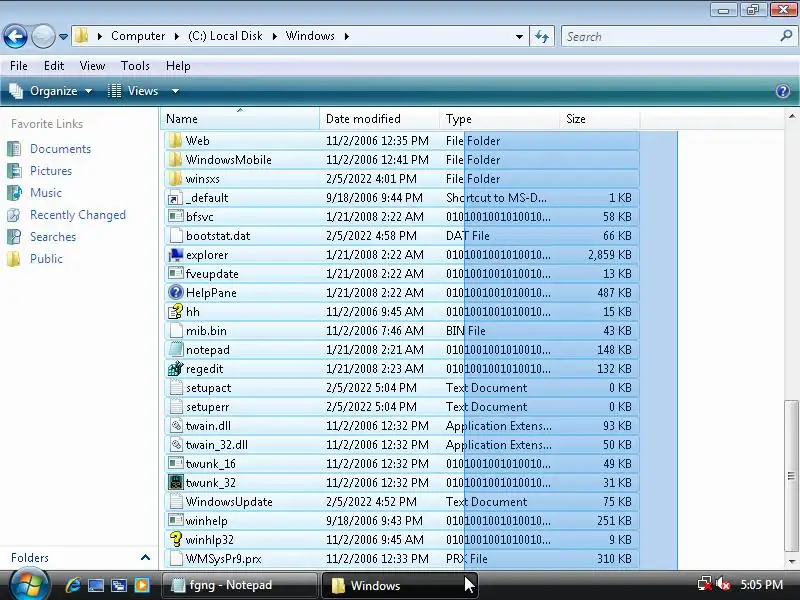Select the bootstat.dat file icon
The height and width of the screenshot is (600, 800).
pos(176,235)
